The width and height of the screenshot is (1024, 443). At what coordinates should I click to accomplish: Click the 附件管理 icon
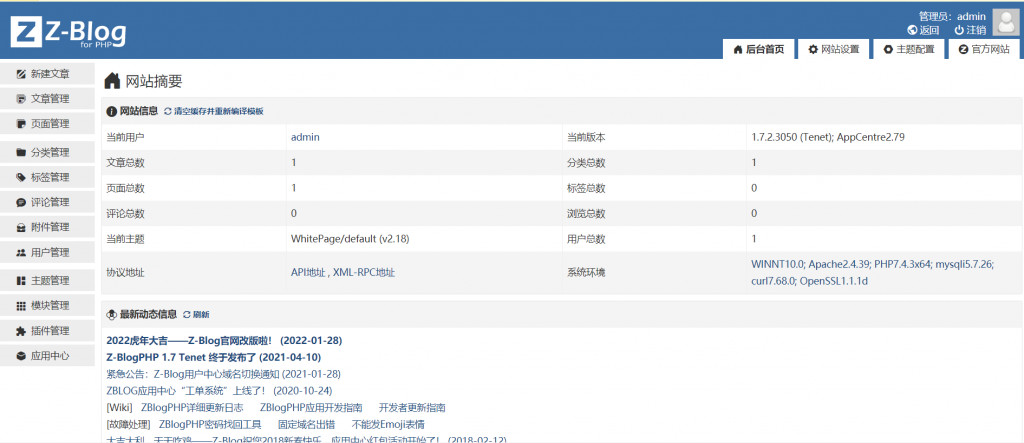point(21,227)
